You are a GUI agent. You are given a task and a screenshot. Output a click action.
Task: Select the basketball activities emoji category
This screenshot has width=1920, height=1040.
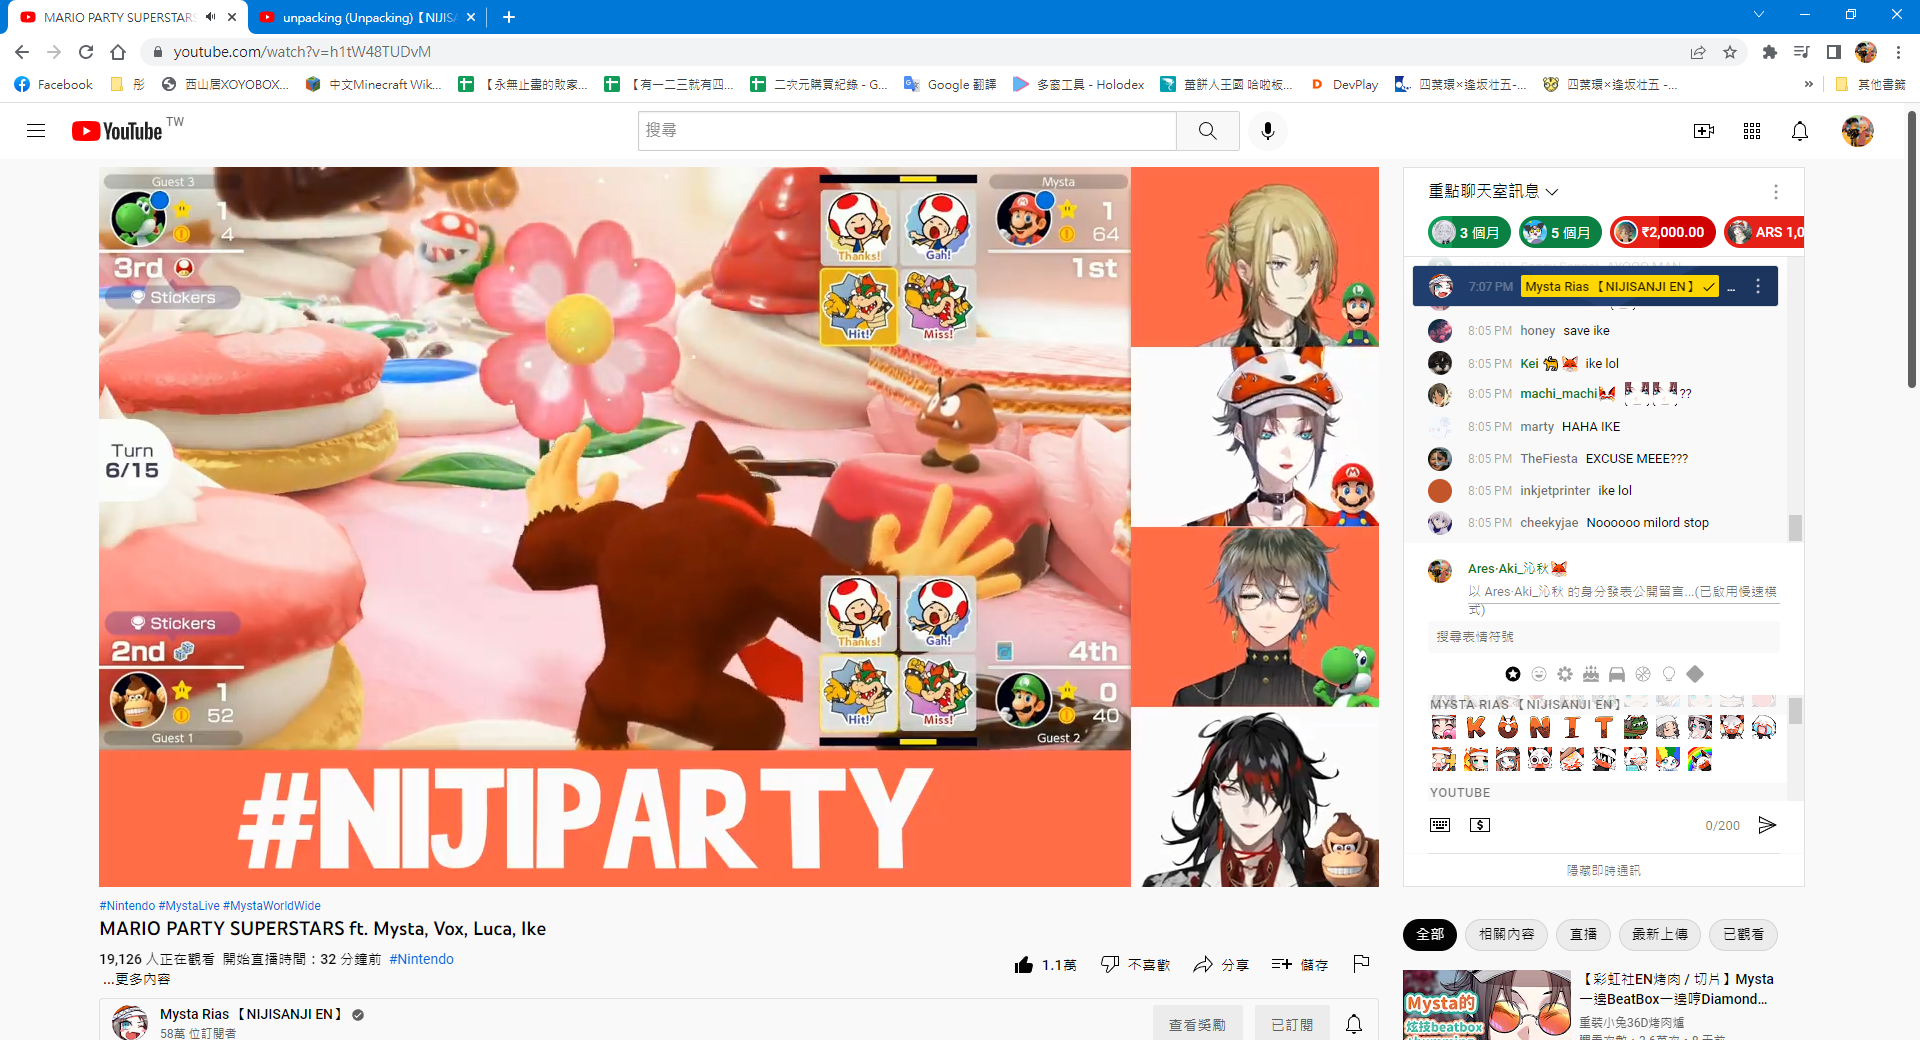click(1643, 674)
